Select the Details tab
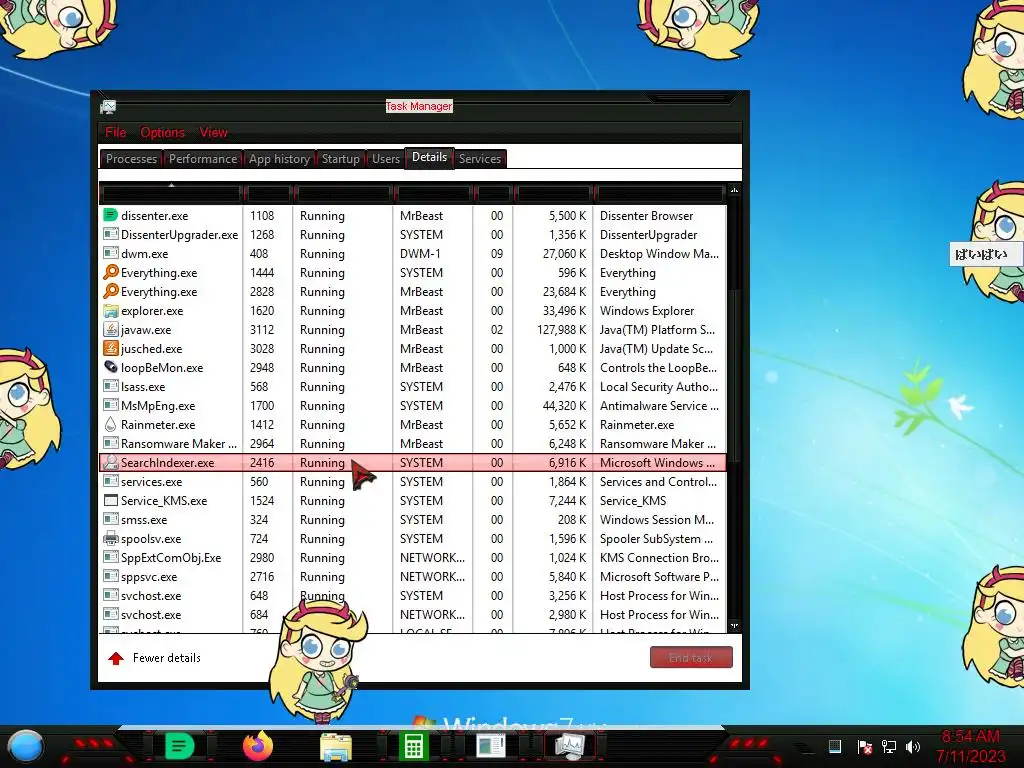The width and height of the screenshot is (1024, 768). tap(429, 157)
